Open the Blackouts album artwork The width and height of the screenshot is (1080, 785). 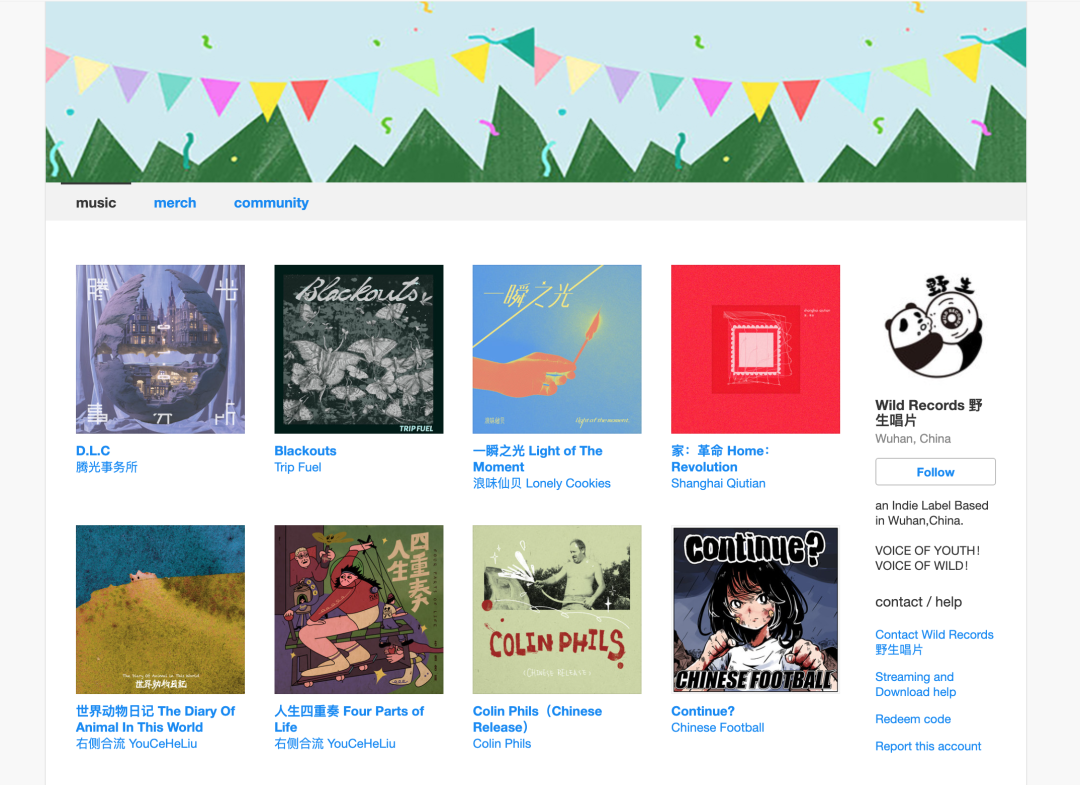pyautogui.click(x=359, y=349)
